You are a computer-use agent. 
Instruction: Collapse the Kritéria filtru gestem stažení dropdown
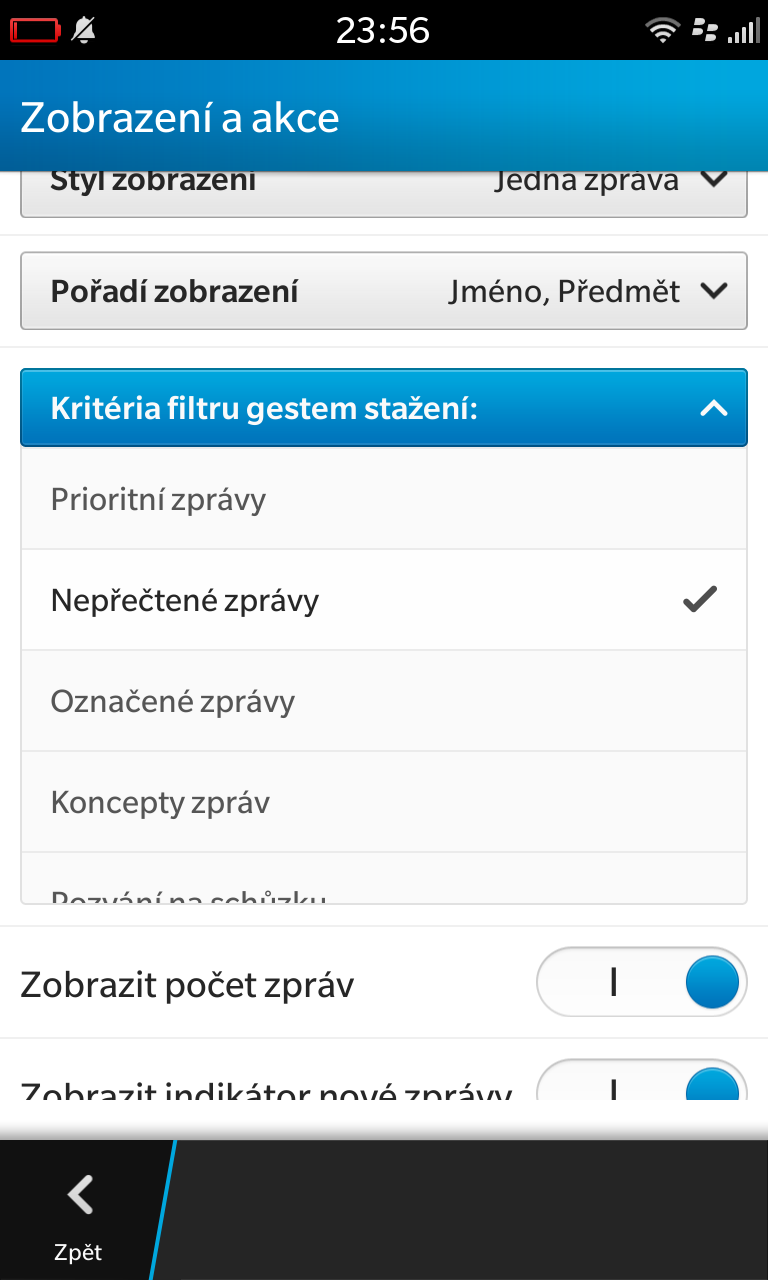point(384,408)
